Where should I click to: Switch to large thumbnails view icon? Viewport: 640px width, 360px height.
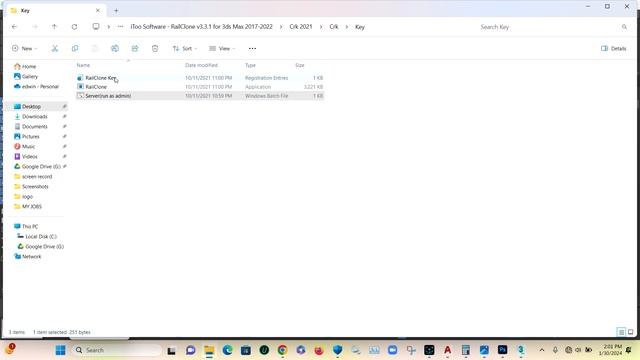click(631, 332)
